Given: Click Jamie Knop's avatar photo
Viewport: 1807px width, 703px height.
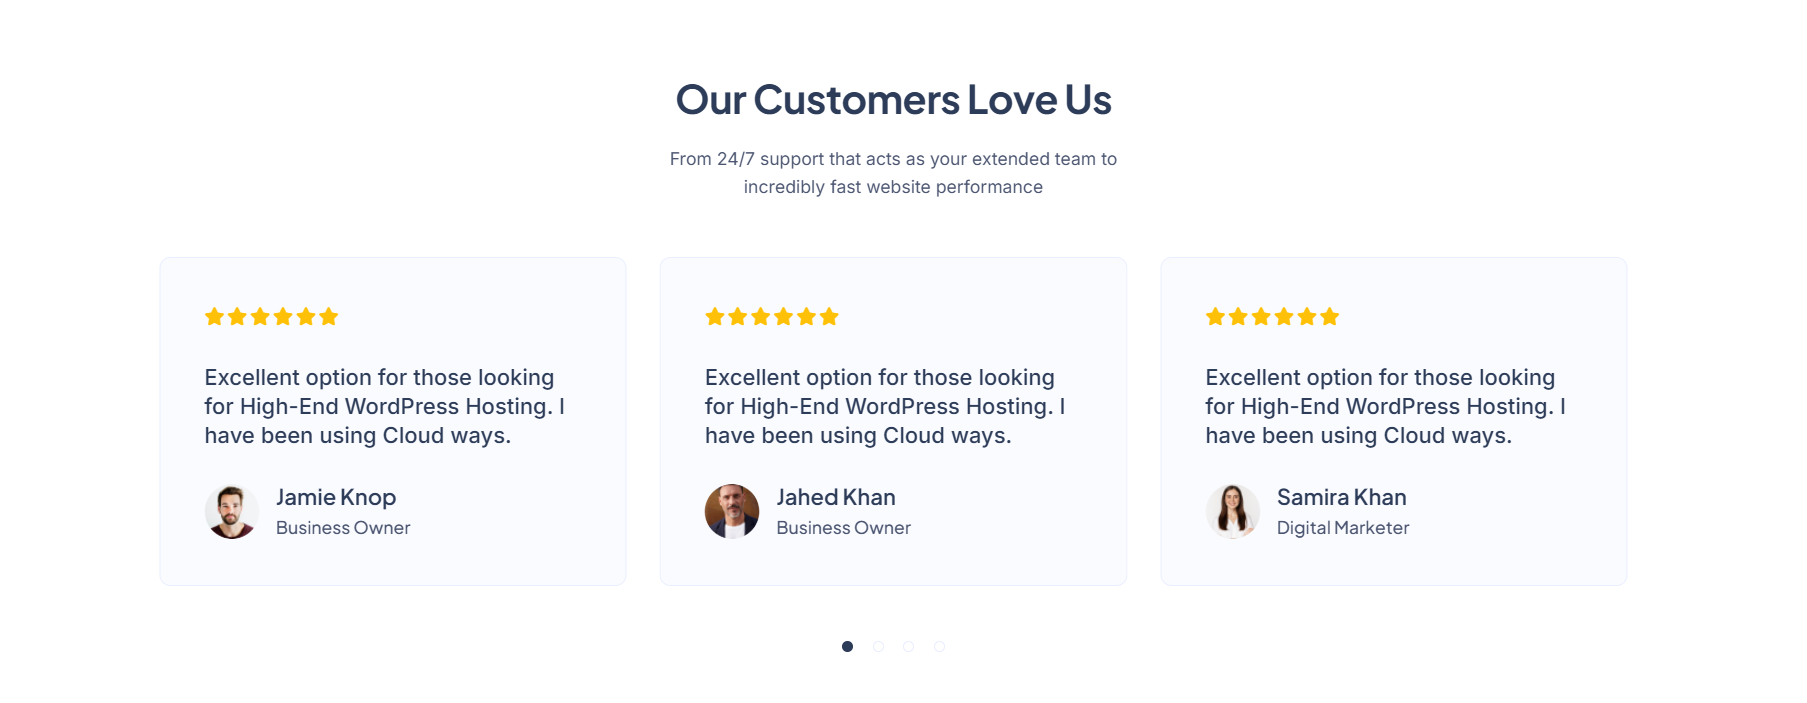Looking at the screenshot, I should click(x=231, y=512).
